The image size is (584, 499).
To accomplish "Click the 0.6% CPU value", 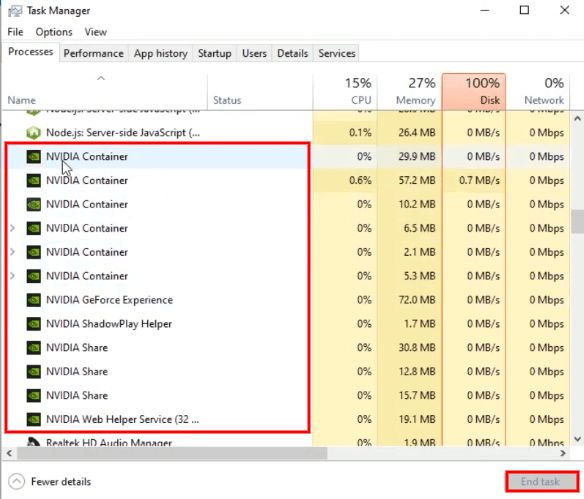I will coord(360,181).
